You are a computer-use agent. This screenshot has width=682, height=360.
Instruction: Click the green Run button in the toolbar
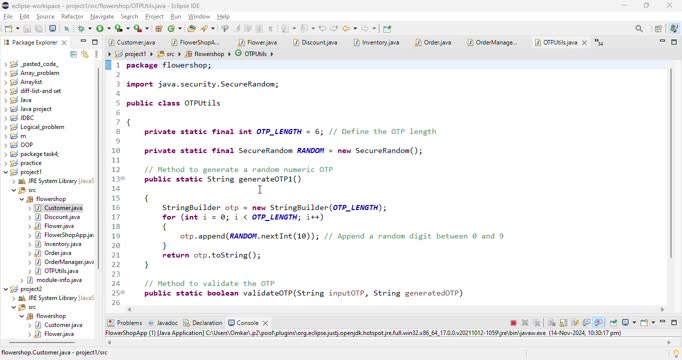(x=100, y=28)
